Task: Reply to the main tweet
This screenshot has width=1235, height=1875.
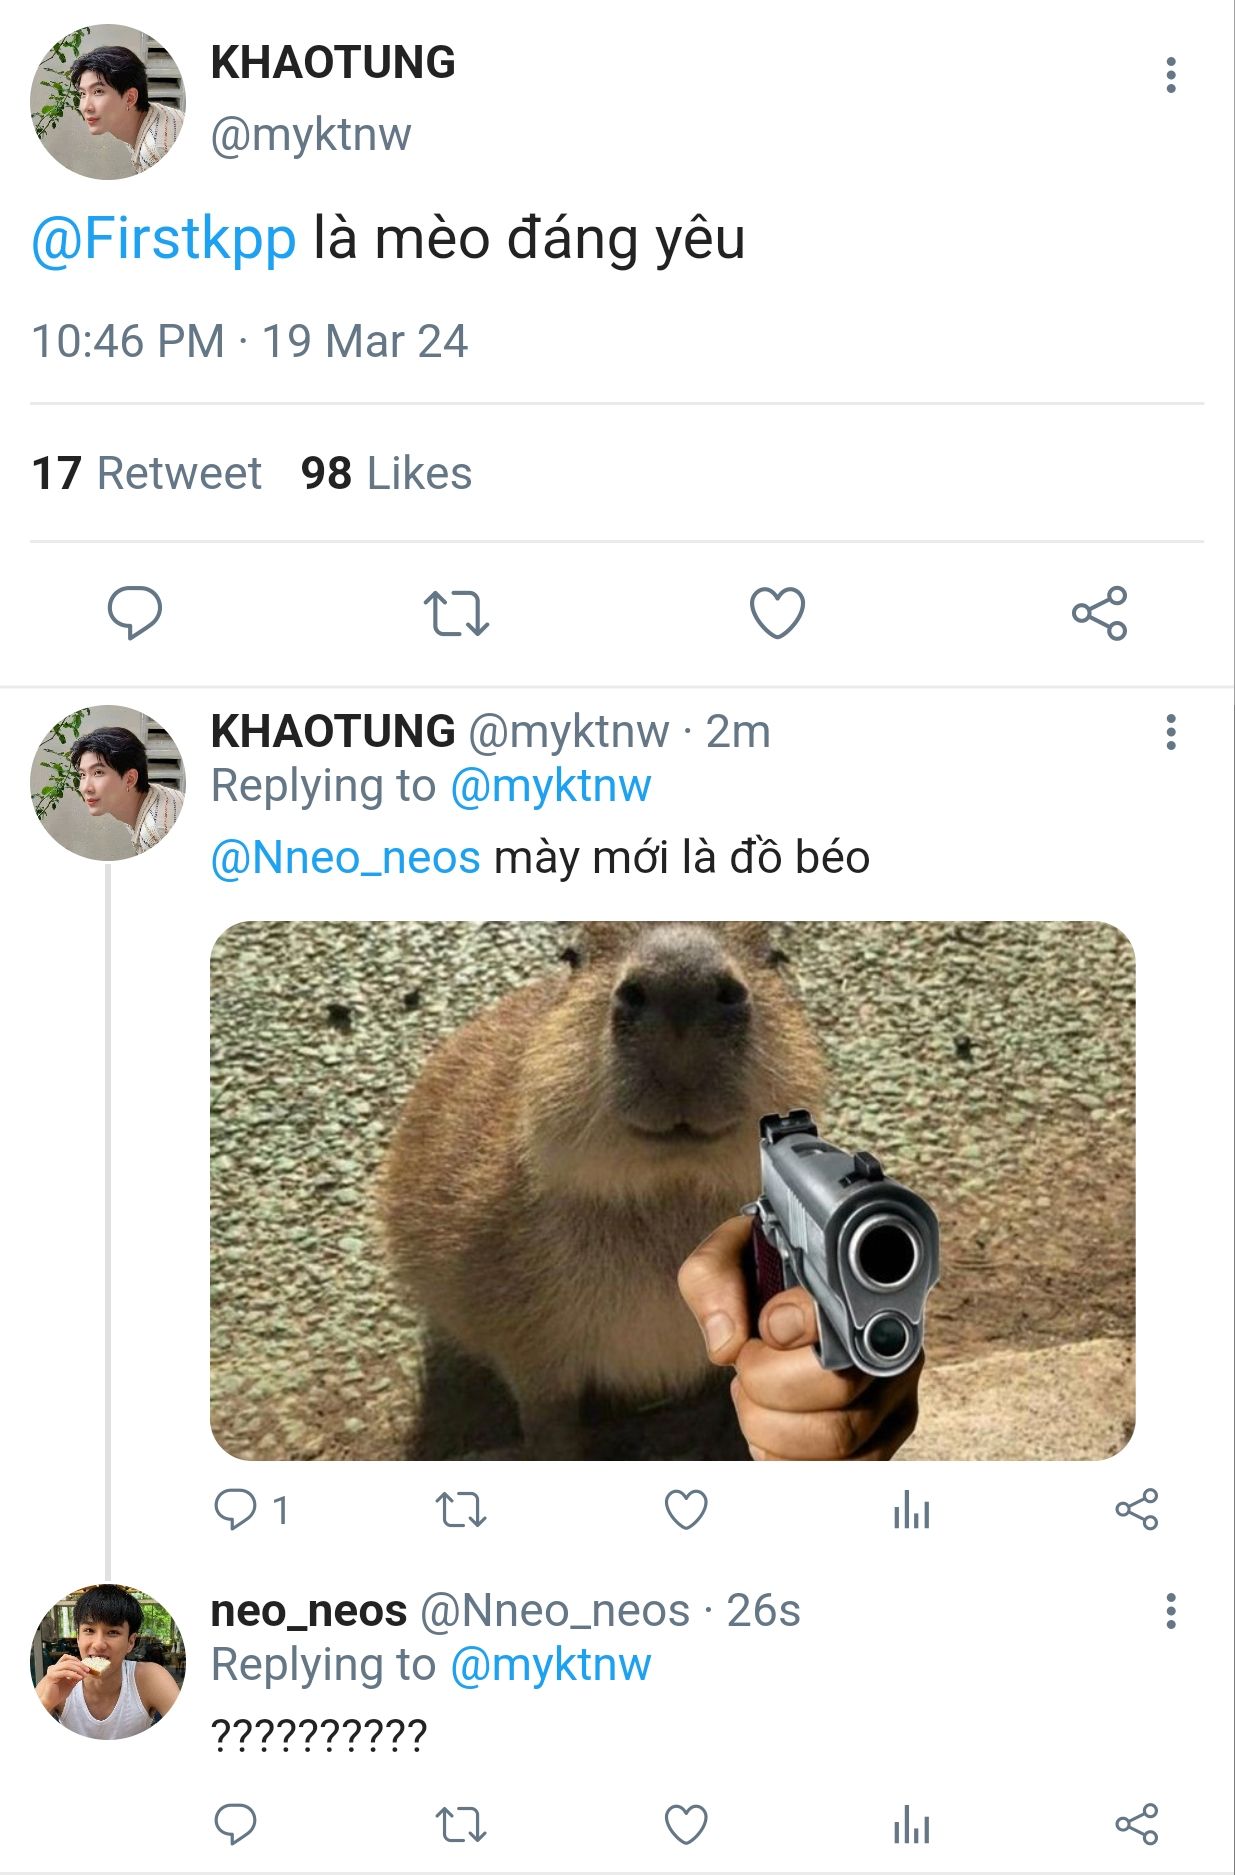Action: point(135,613)
